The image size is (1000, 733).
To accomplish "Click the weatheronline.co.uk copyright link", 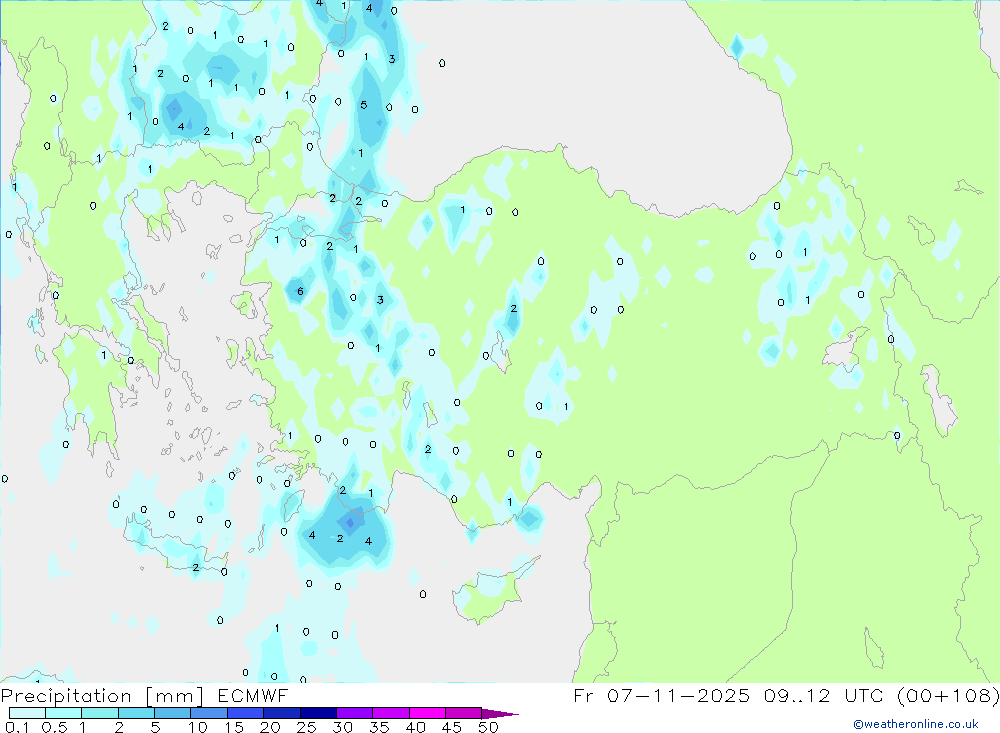I will 916,724.
